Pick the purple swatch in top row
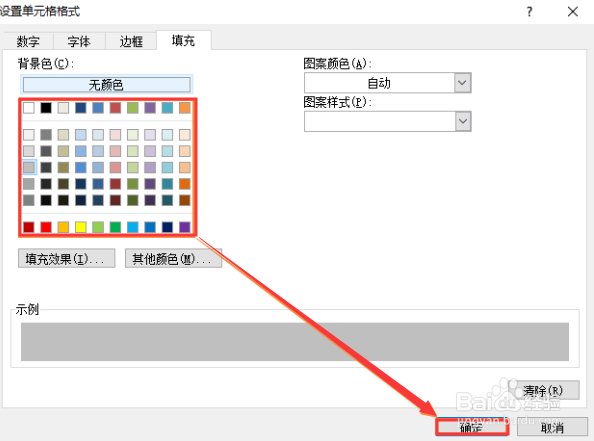Screen dimensions: 594x441 click(x=150, y=108)
